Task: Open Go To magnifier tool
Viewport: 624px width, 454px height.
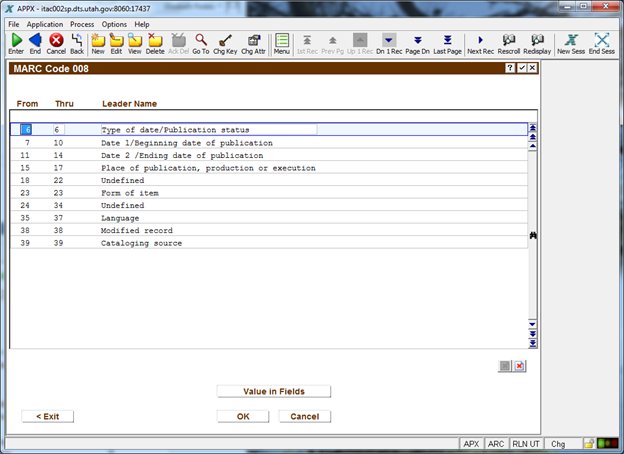Action: pos(201,43)
